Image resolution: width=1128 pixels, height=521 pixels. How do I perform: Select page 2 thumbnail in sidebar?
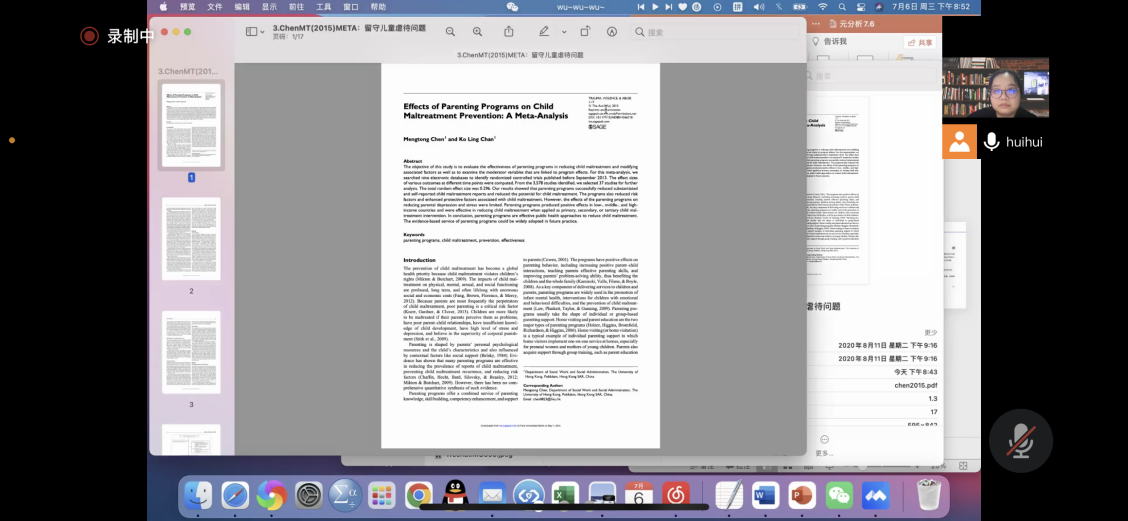(191, 240)
